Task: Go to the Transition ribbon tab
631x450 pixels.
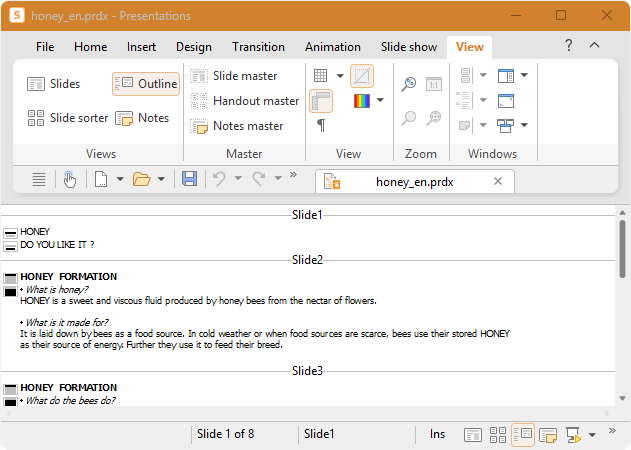Action: coord(258,47)
